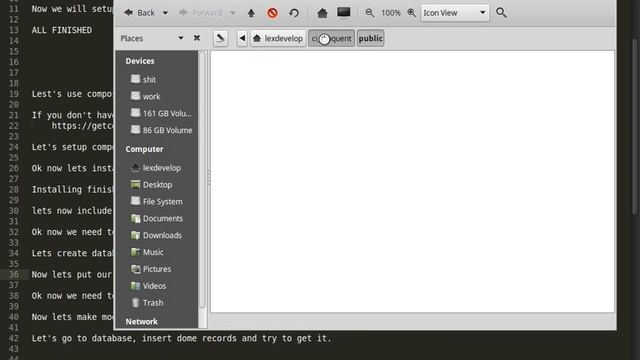The width and height of the screenshot is (640, 360).
Task: Click the editor window vertical scrollbar
Action: (x=635, y=127)
